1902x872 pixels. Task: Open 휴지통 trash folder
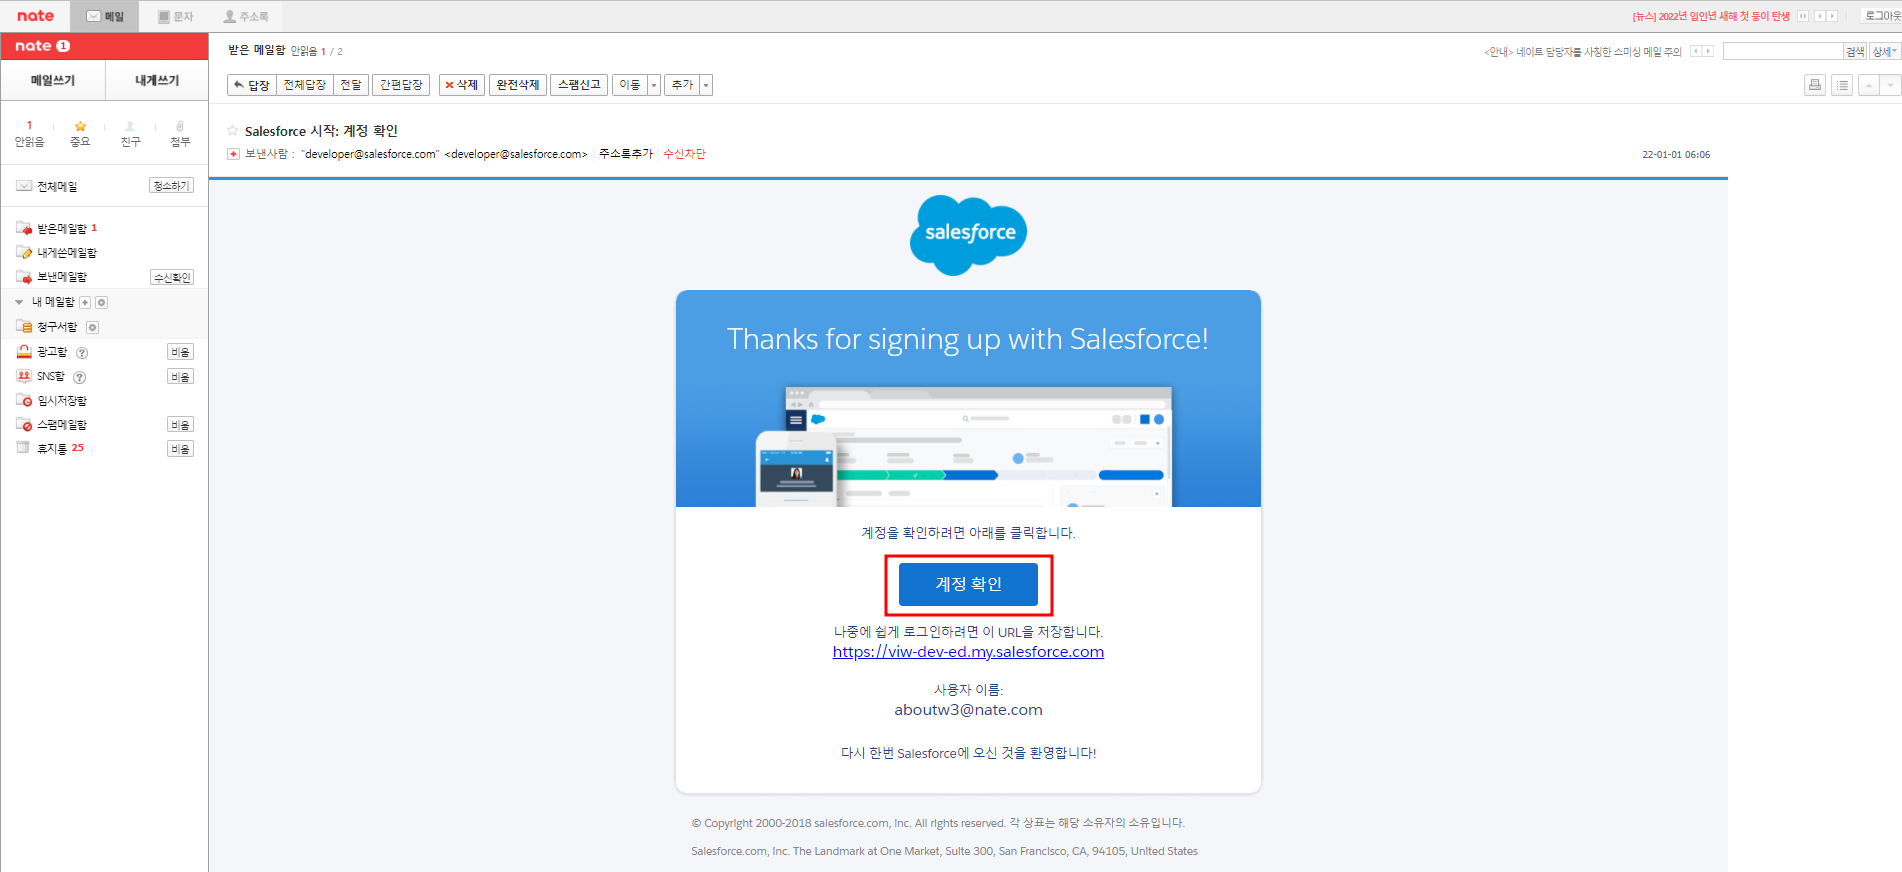(50, 448)
